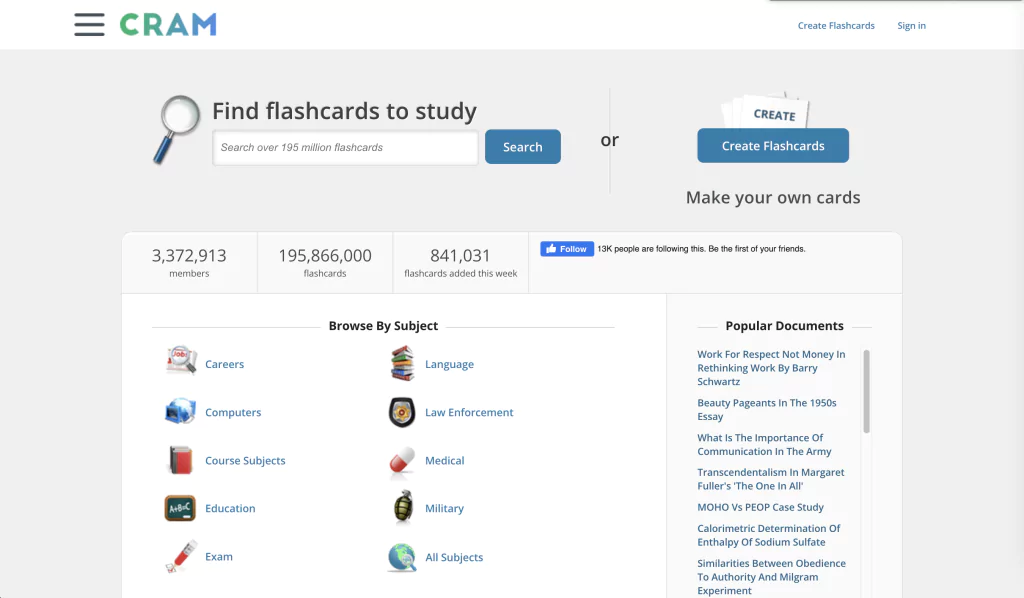Click the 'Make your own cards' text
Image resolution: width=1024 pixels, height=598 pixels.
(773, 198)
